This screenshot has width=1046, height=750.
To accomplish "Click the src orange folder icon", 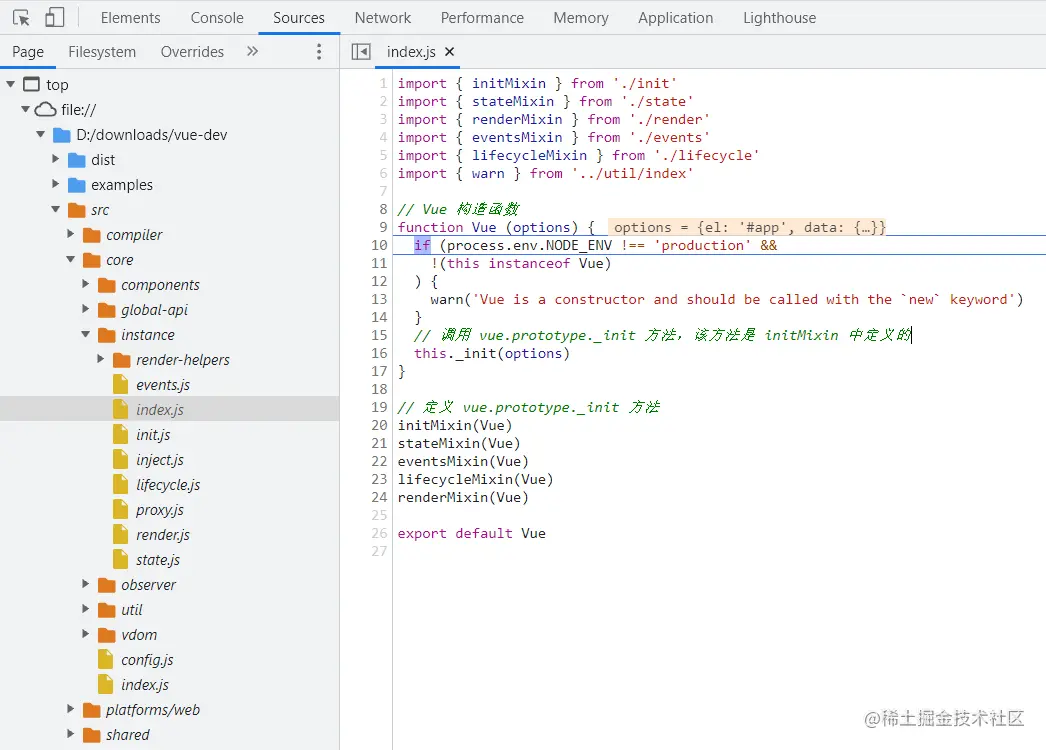I will [x=77, y=210].
